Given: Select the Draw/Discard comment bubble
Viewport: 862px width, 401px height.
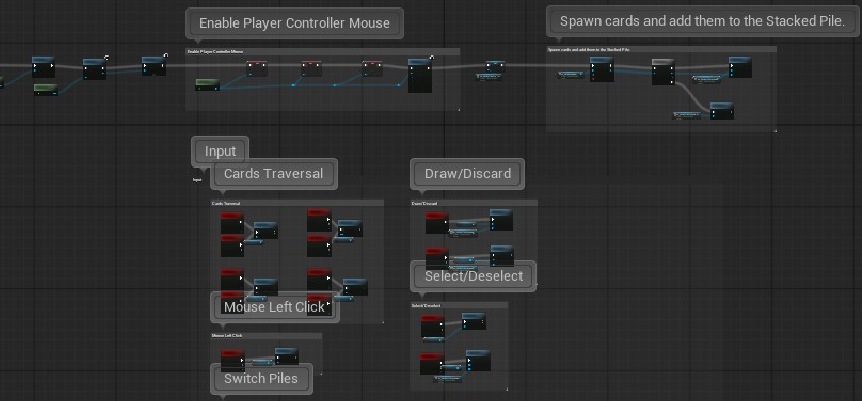Looking at the screenshot, I should [x=467, y=174].
